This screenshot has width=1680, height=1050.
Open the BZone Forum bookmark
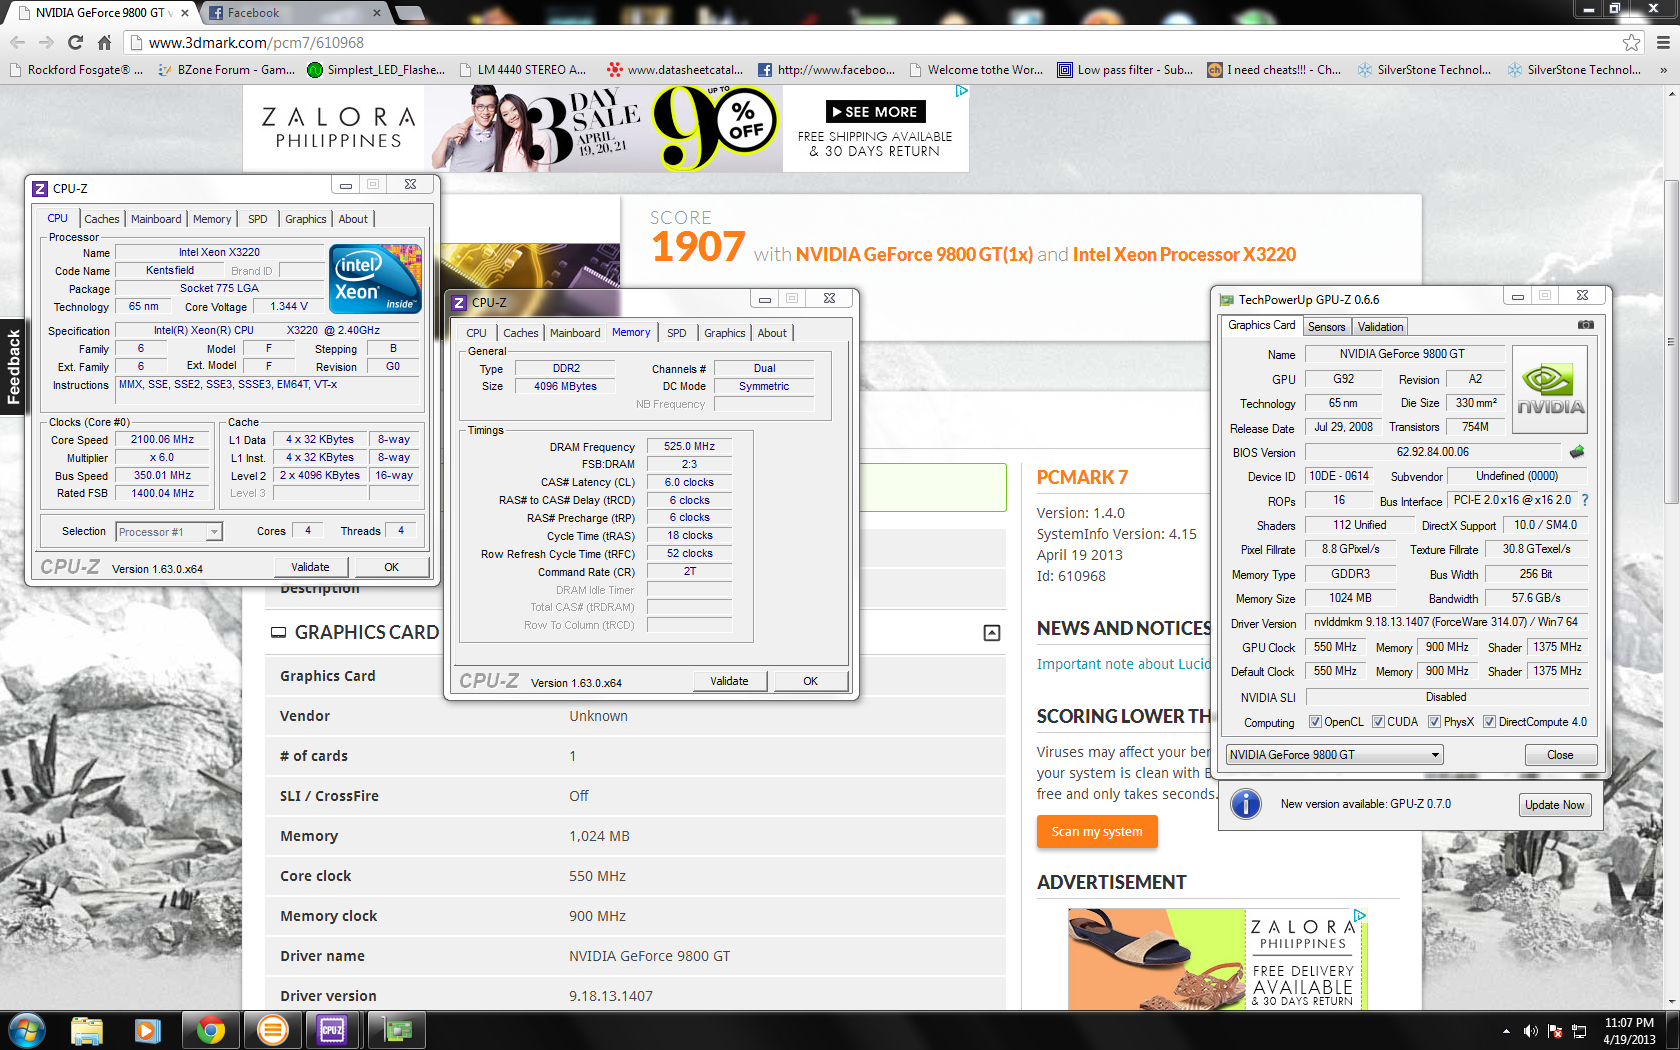click(225, 70)
